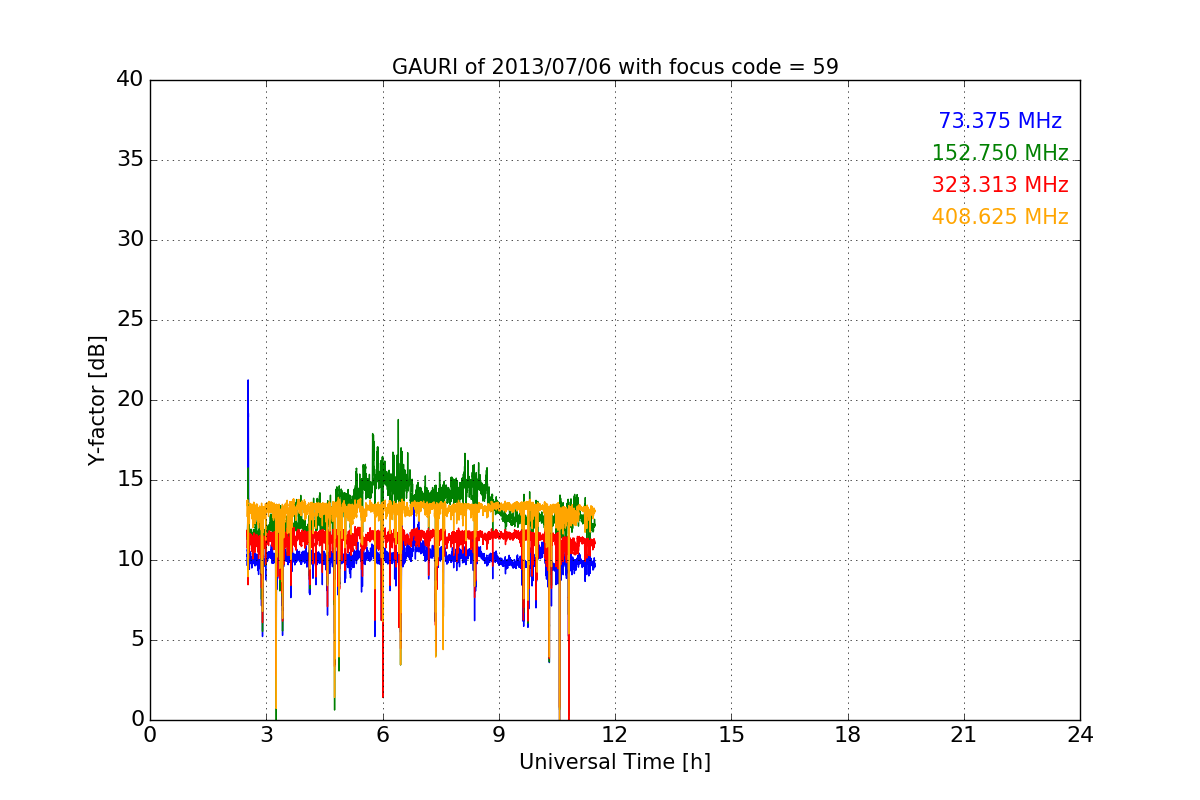Click the y-axis tick label 20
1200x800 pixels.
coord(130,400)
